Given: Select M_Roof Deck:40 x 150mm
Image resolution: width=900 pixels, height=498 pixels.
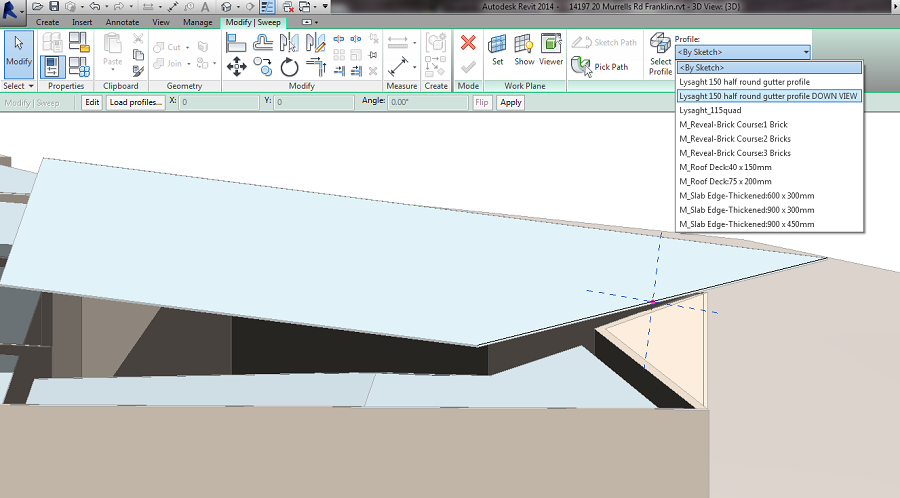Looking at the screenshot, I should 769,168.
